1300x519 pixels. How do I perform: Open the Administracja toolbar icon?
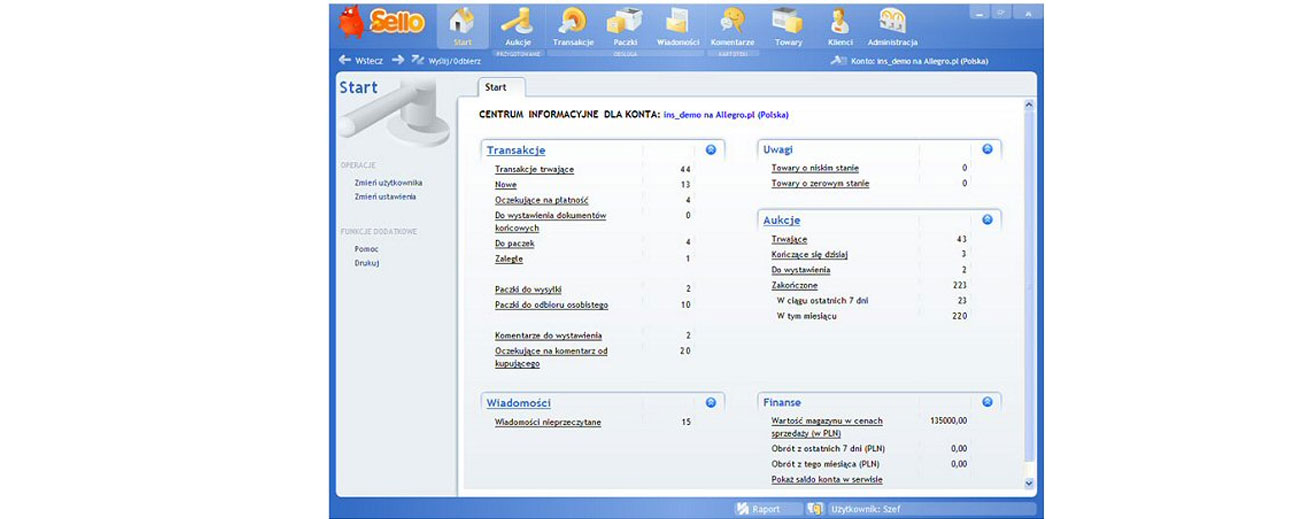pos(892,26)
